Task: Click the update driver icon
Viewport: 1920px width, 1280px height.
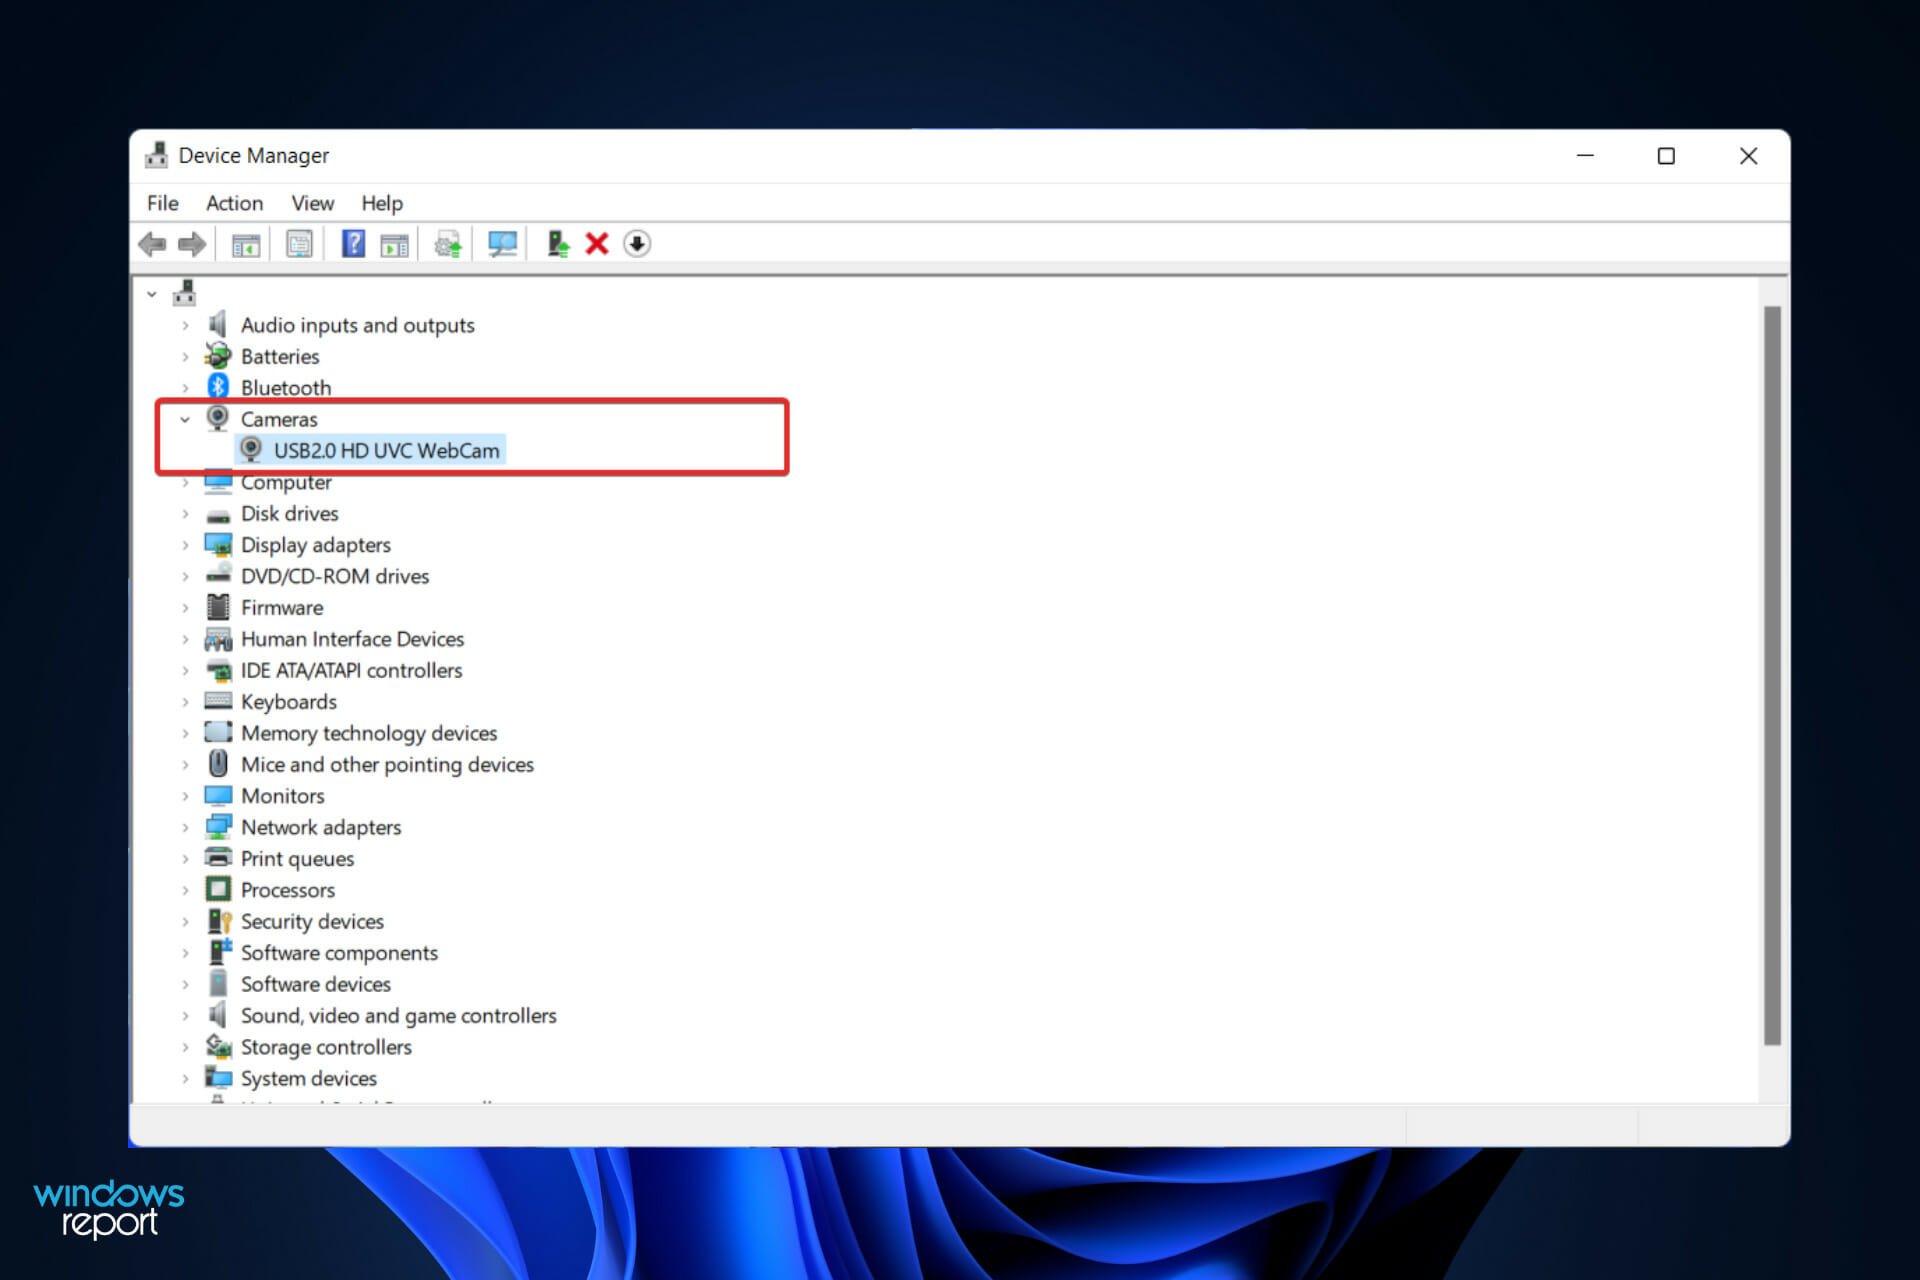Action: point(449,243)
